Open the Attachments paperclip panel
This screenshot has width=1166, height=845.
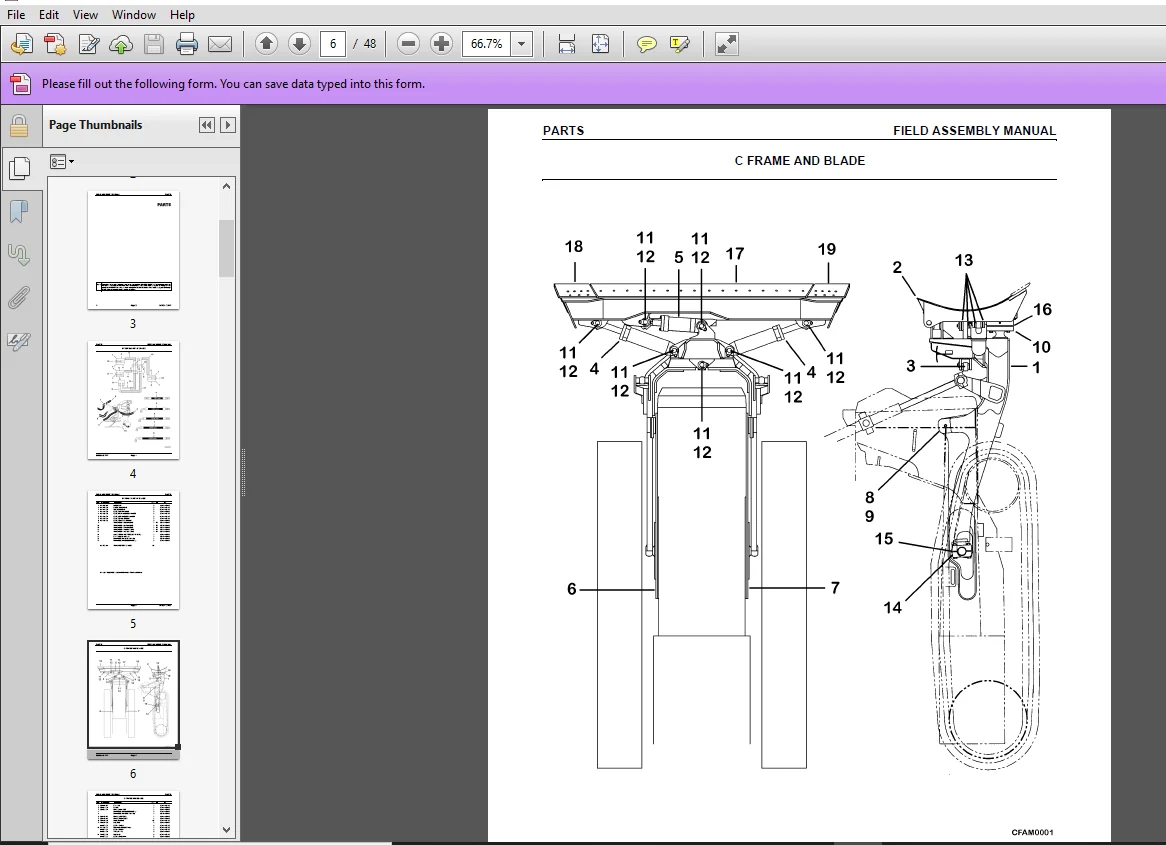pos(19,298)
